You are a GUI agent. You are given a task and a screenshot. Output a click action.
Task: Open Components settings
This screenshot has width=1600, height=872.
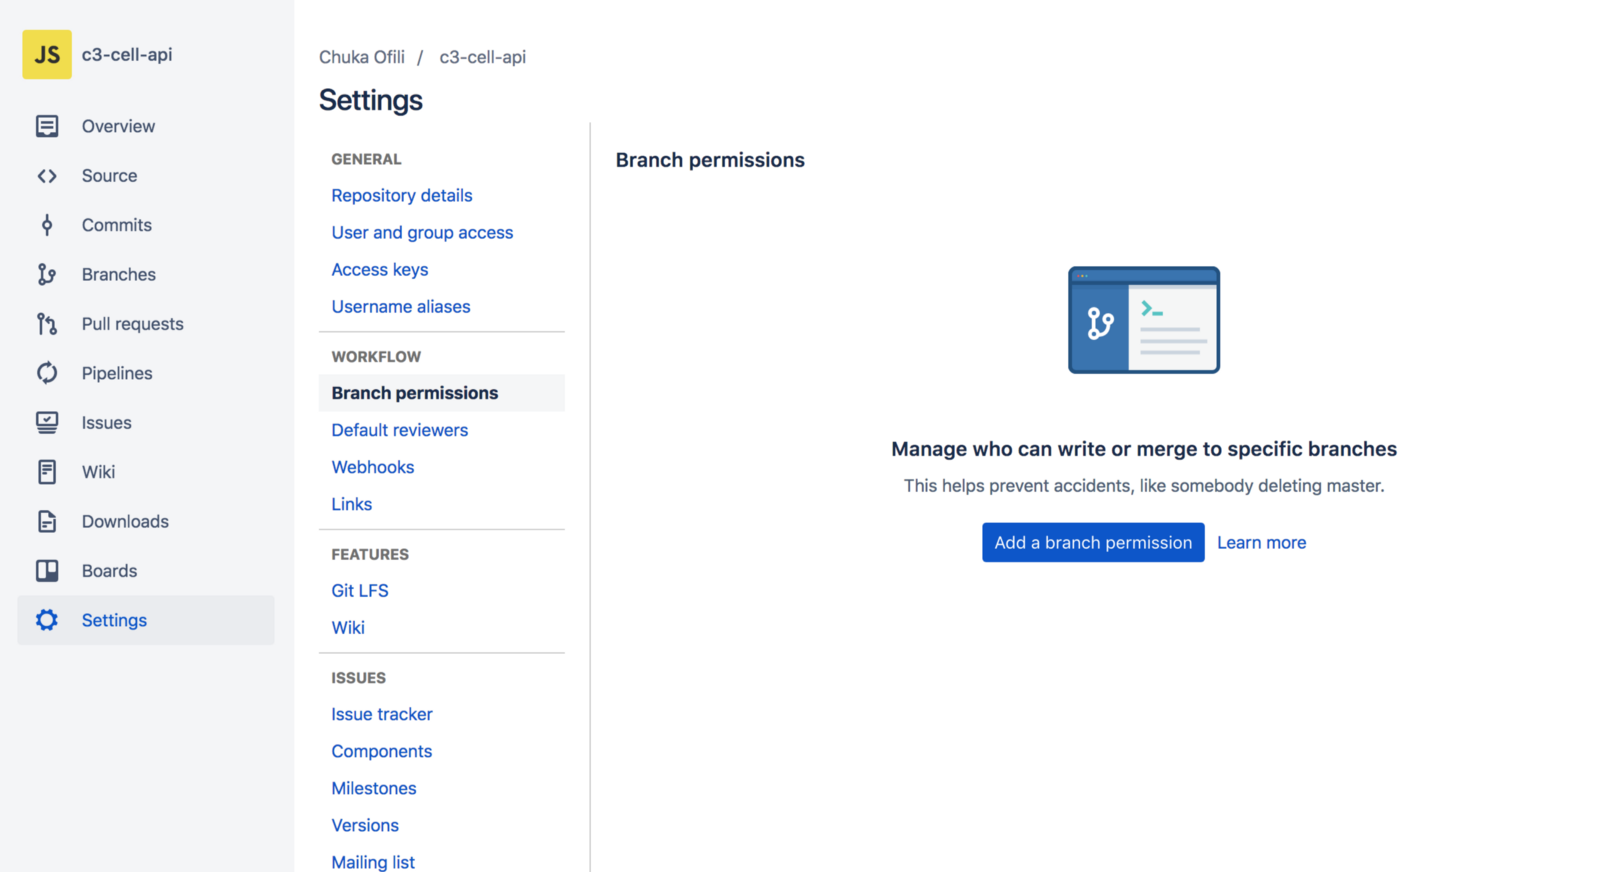click(x=382, y=751)
